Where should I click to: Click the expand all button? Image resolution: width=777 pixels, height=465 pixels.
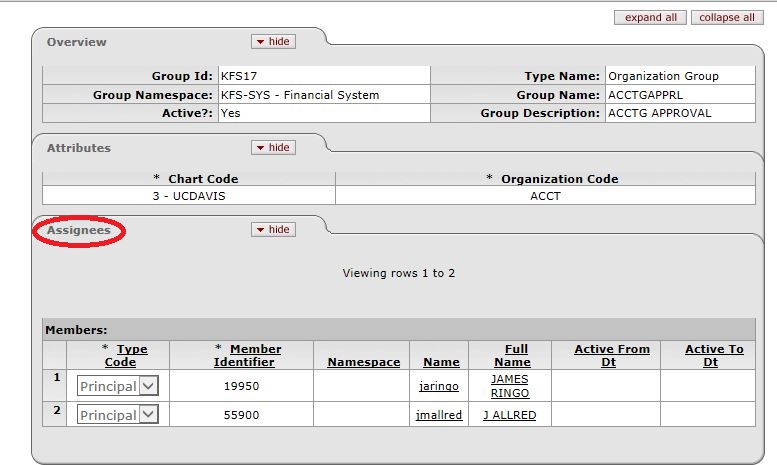pyautogui.click(x=650, y=17)
